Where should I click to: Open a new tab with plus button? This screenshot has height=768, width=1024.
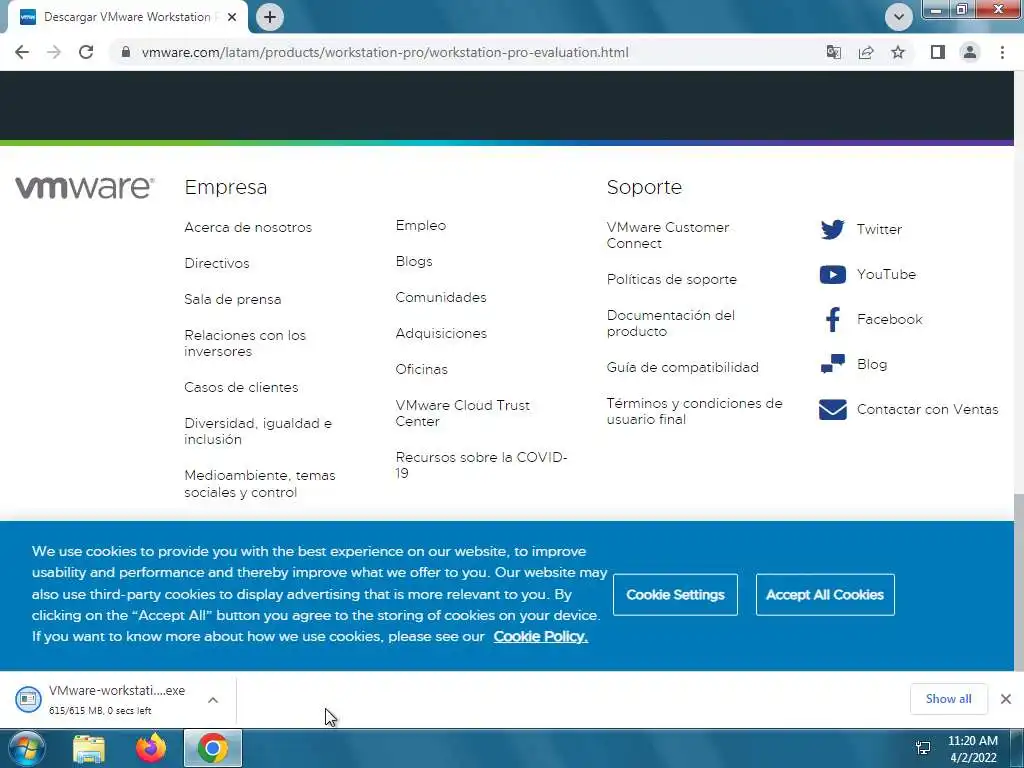pyautogui.click(x=270, y=17)
